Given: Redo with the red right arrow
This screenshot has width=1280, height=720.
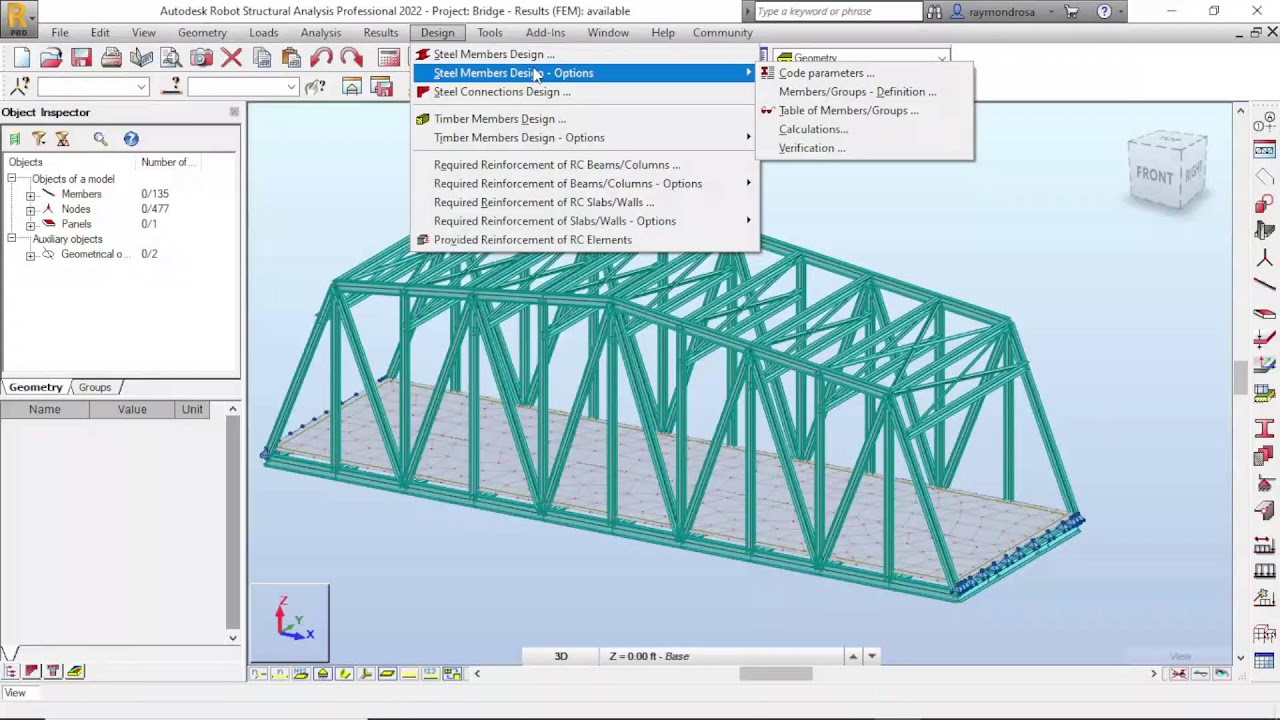Looking at the screenshot, I should [351, 58].
